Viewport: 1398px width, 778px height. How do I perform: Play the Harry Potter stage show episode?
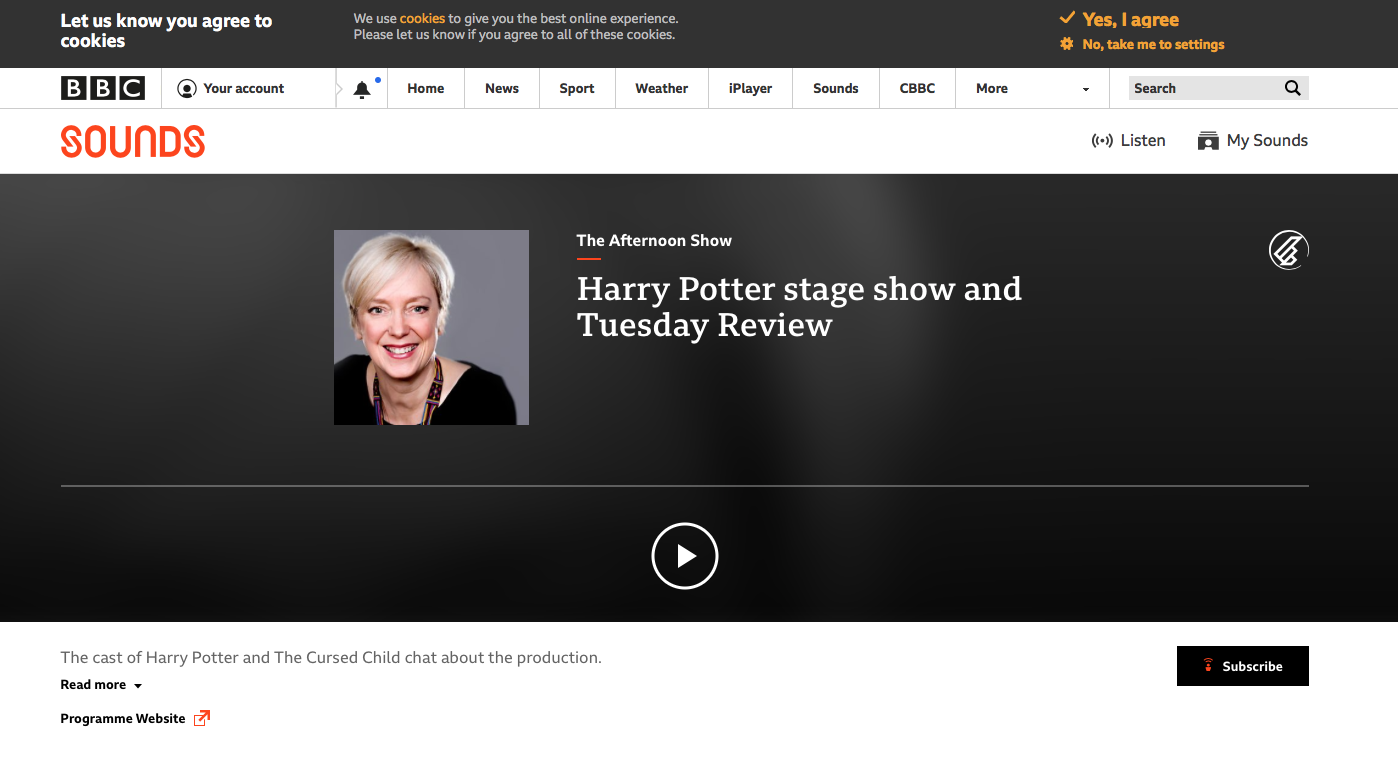(x=685, y=556)
